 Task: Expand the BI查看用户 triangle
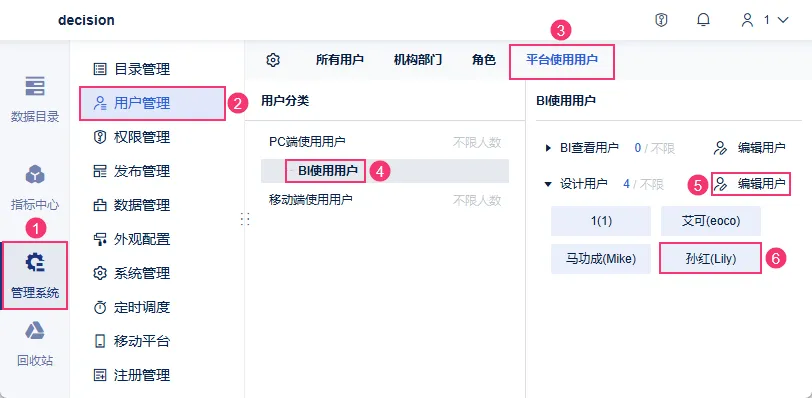point(548,149)
